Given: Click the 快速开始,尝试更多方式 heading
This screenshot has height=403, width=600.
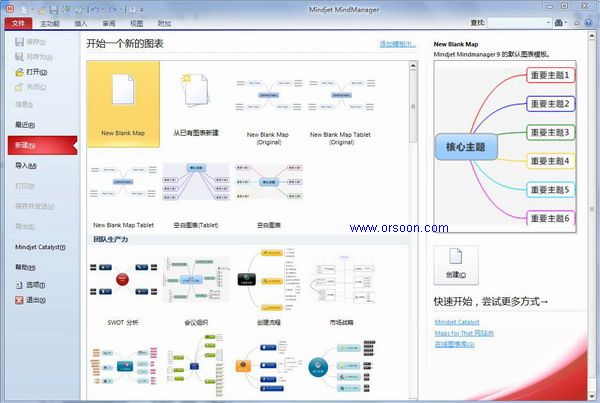Looking at the screenshot, I should point(491,302).
